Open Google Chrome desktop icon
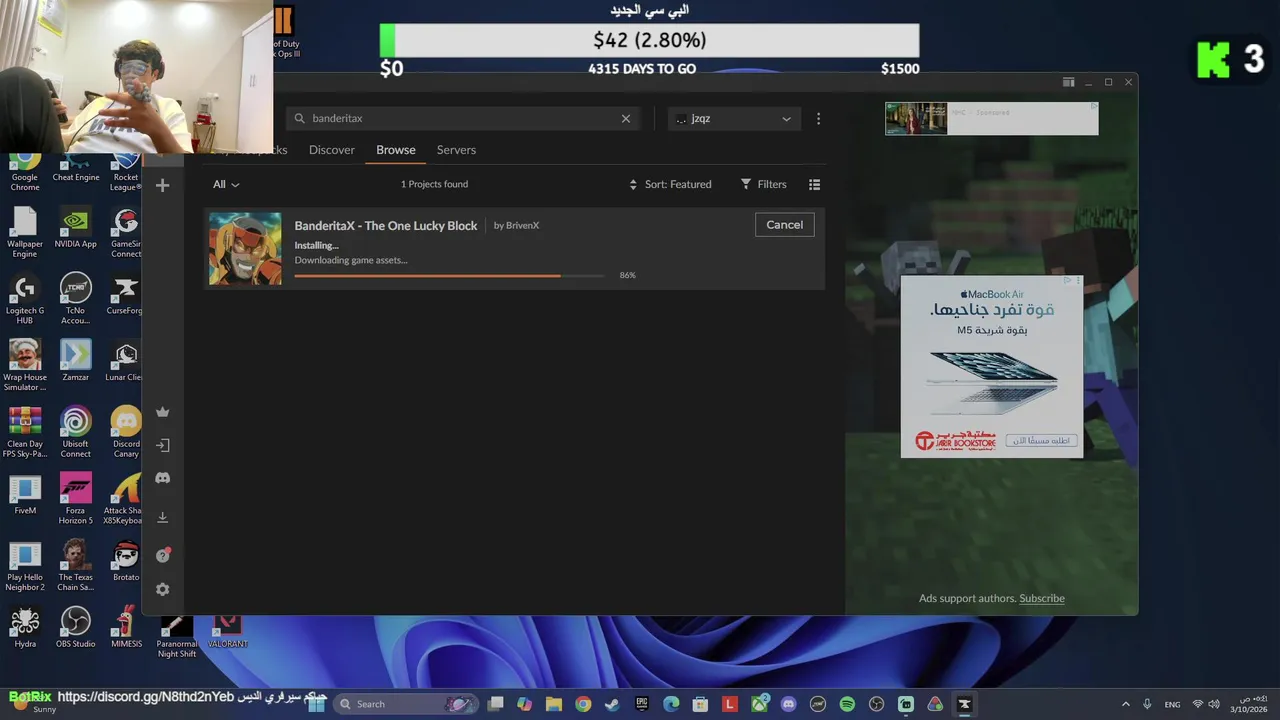This screenshot has height=720, width=1280. coord(25,172)
